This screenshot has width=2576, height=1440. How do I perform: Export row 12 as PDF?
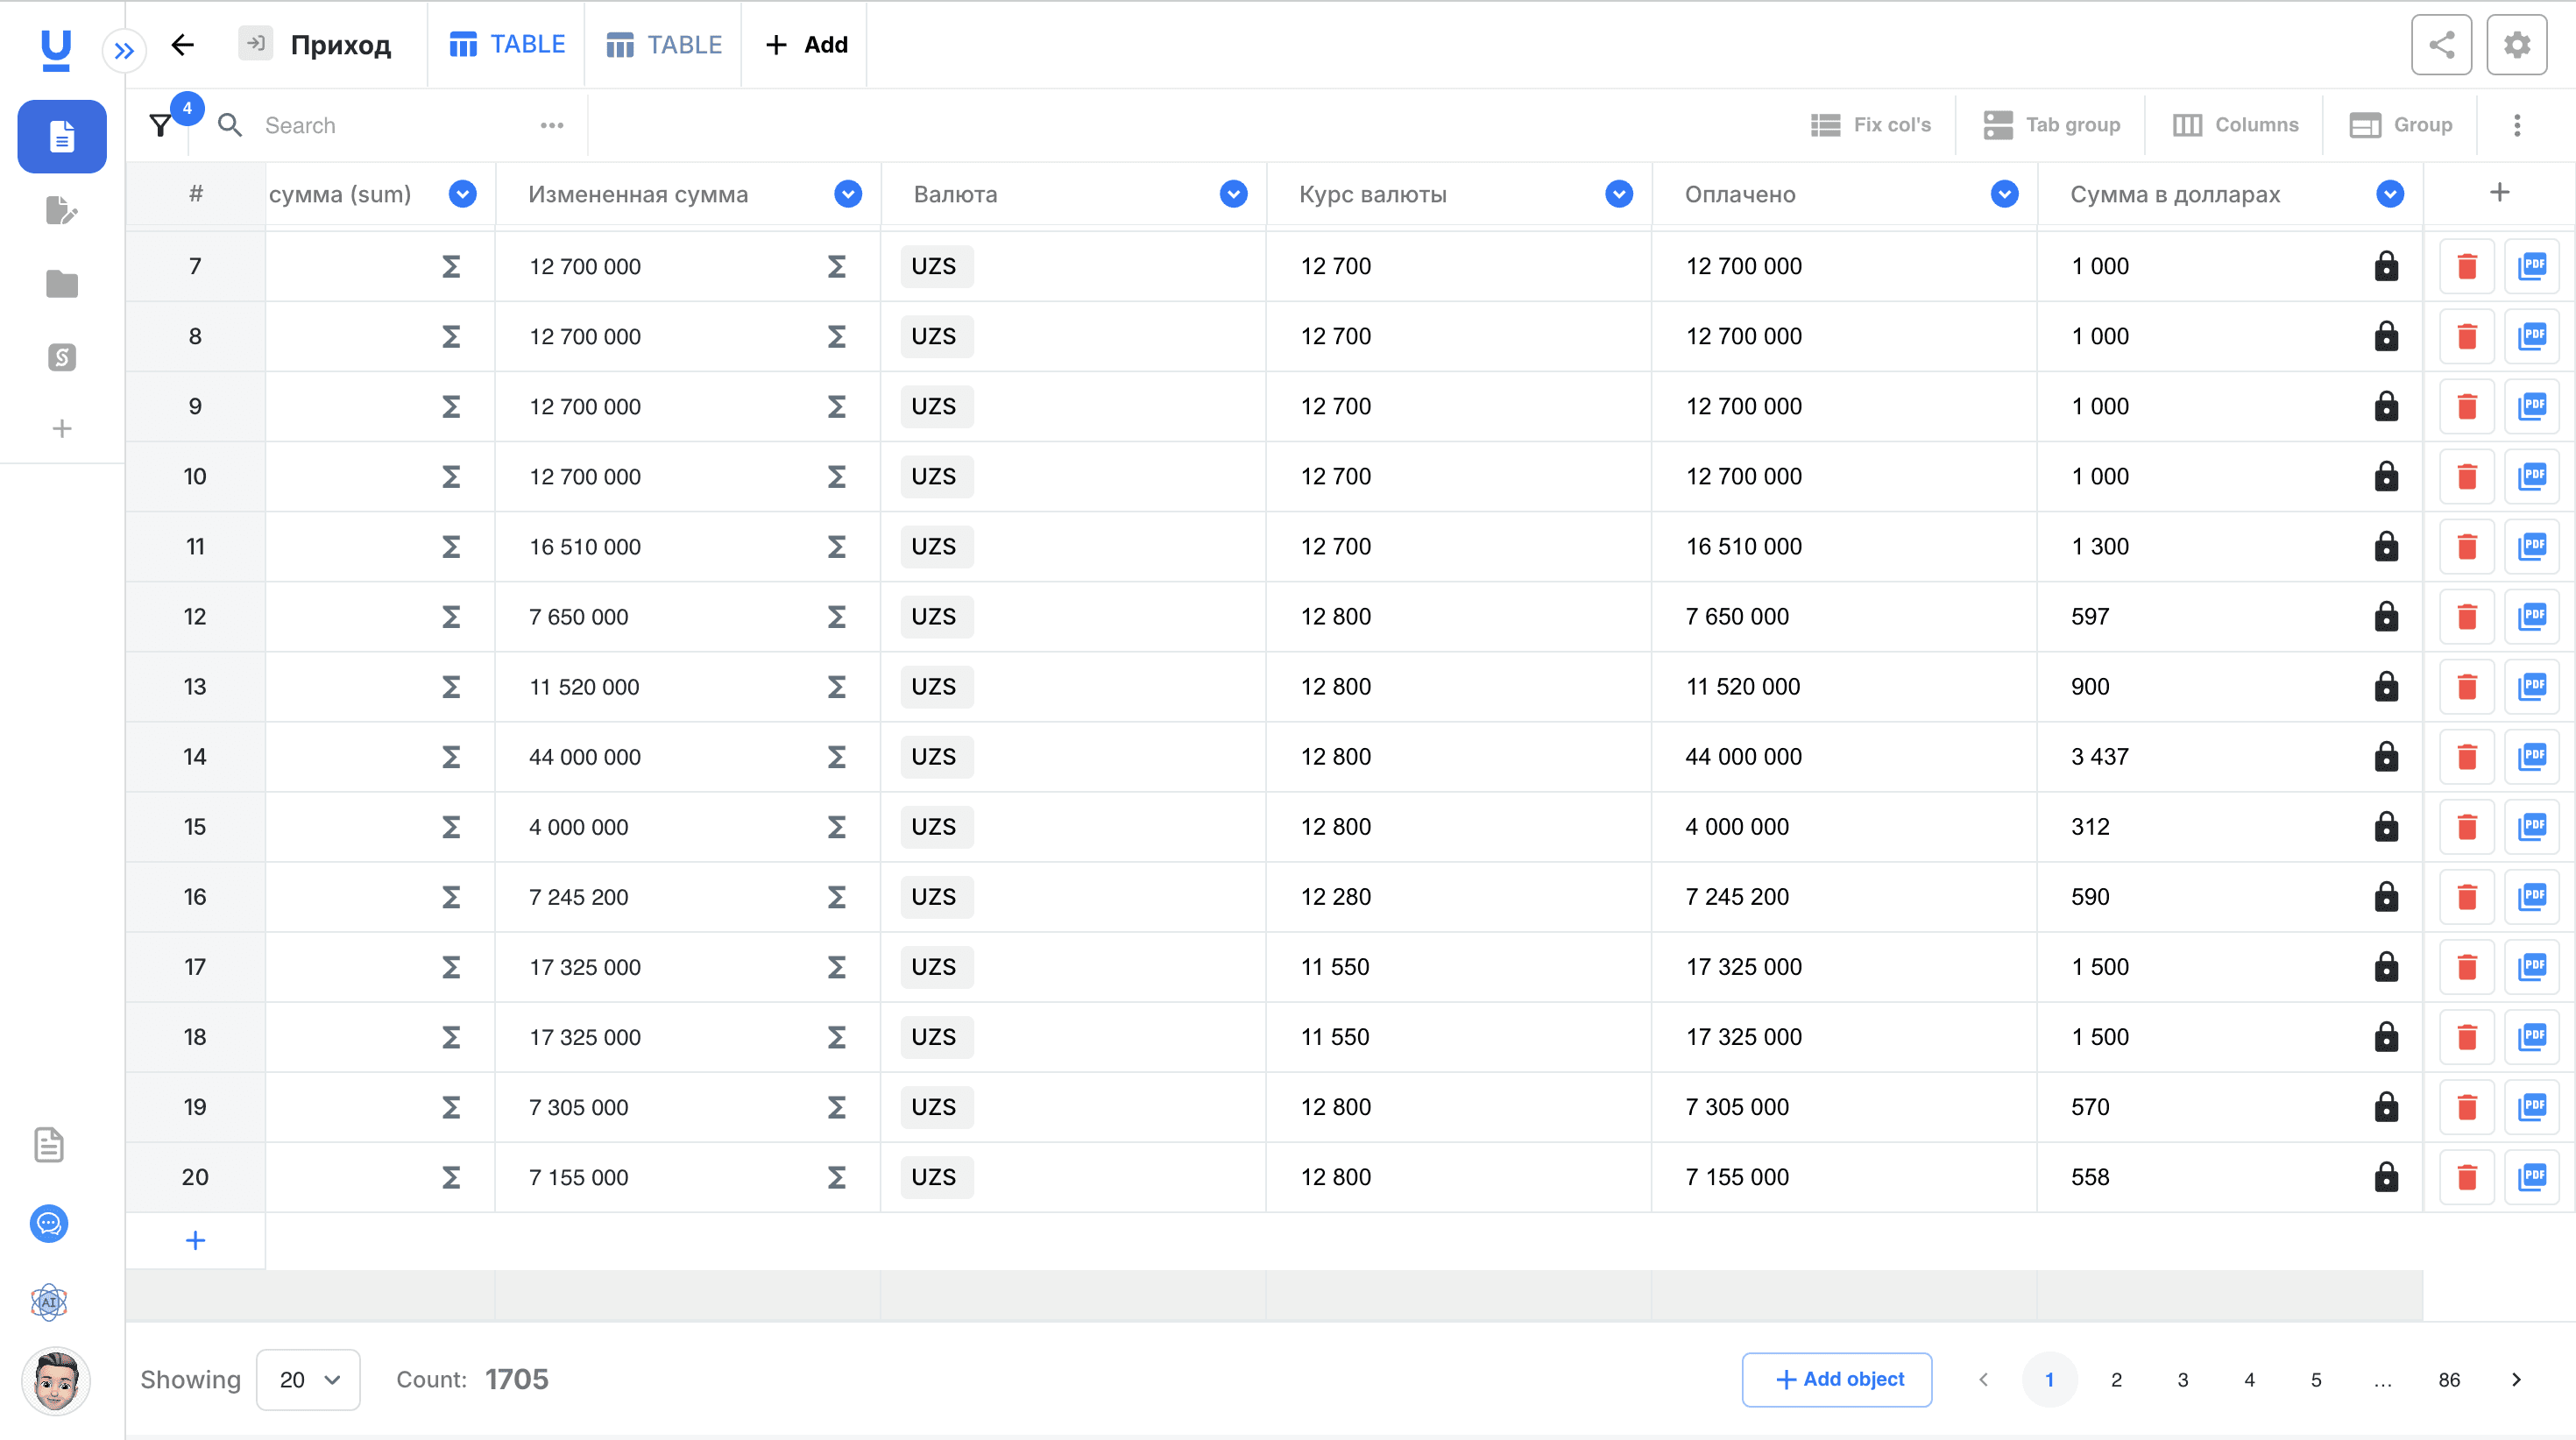tap(2532, 616)
